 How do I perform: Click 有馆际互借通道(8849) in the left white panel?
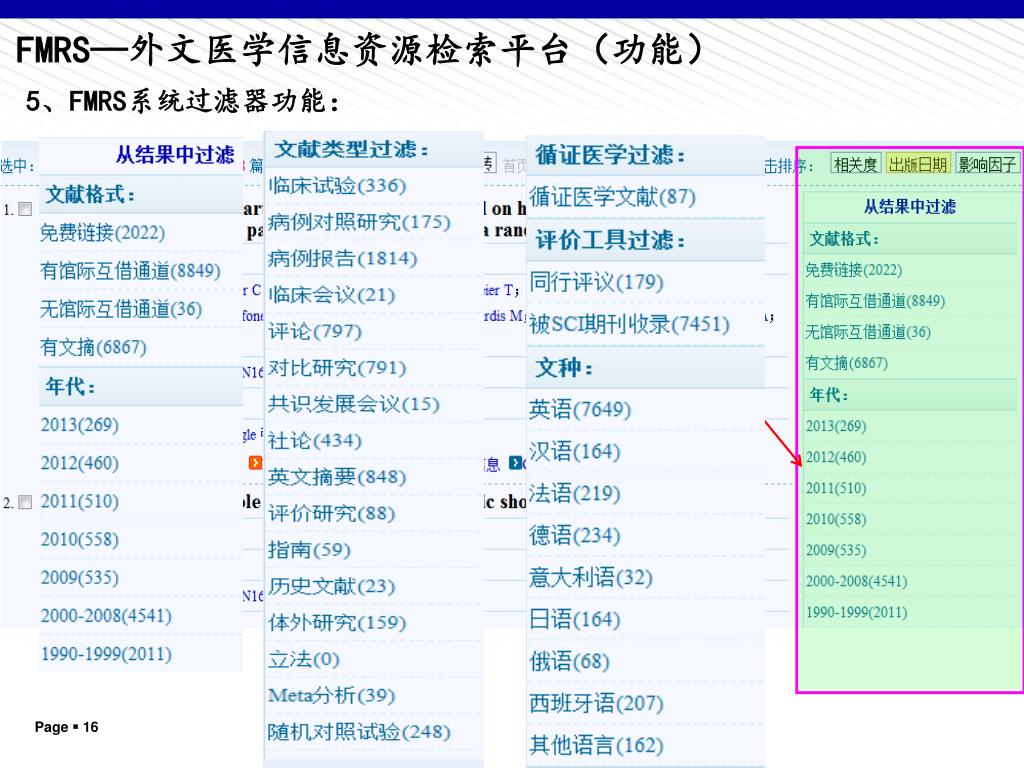point(131,270)
